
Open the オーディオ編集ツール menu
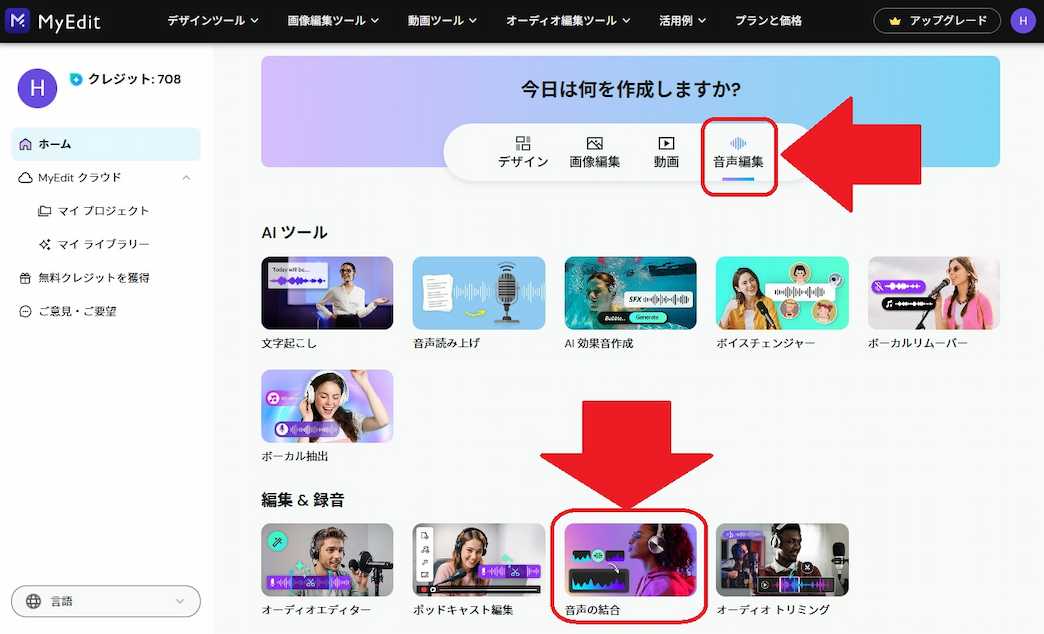pyautogui.click(x=568, y=20)
